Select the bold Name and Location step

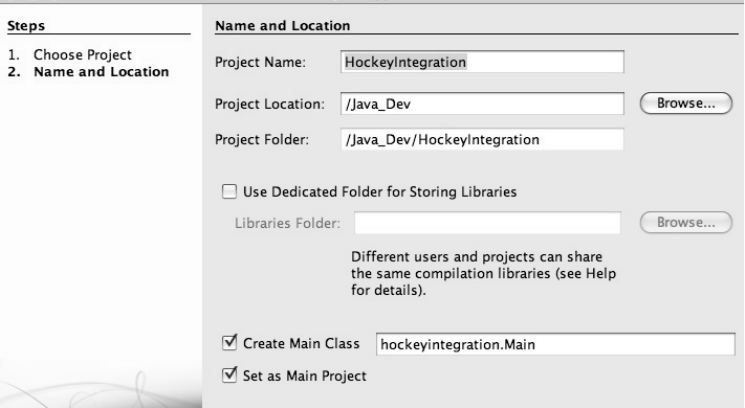pyautogui.click(x=101, y=72)
